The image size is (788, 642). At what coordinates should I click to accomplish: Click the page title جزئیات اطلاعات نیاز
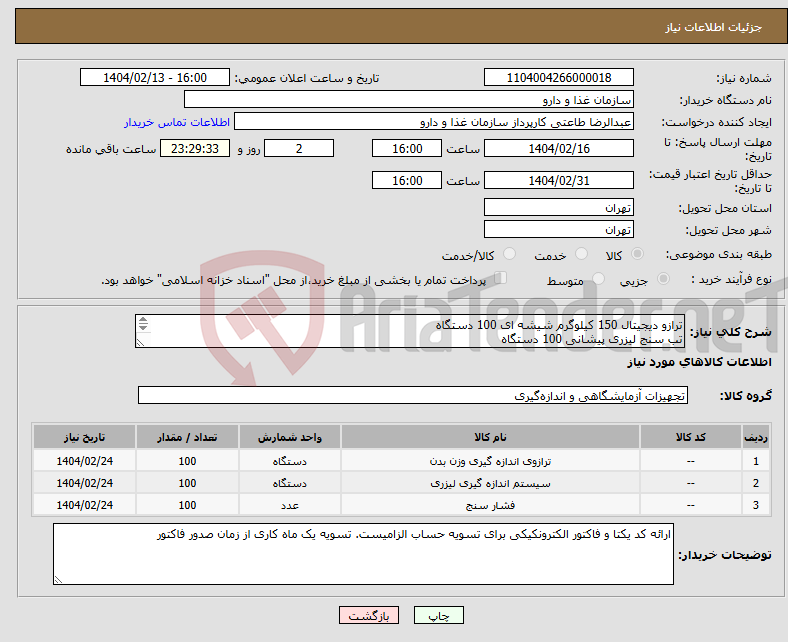click(x=714, y=27)
